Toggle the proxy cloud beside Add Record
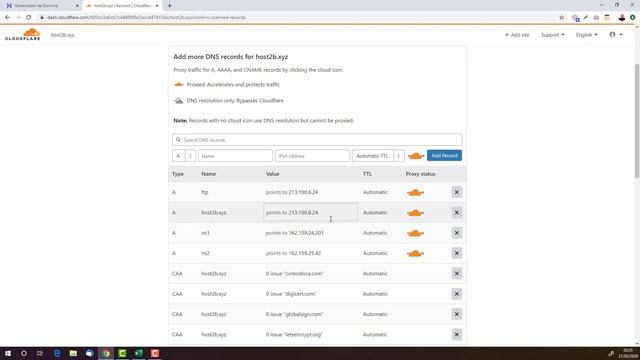The image size is (640, 360). 416,156
